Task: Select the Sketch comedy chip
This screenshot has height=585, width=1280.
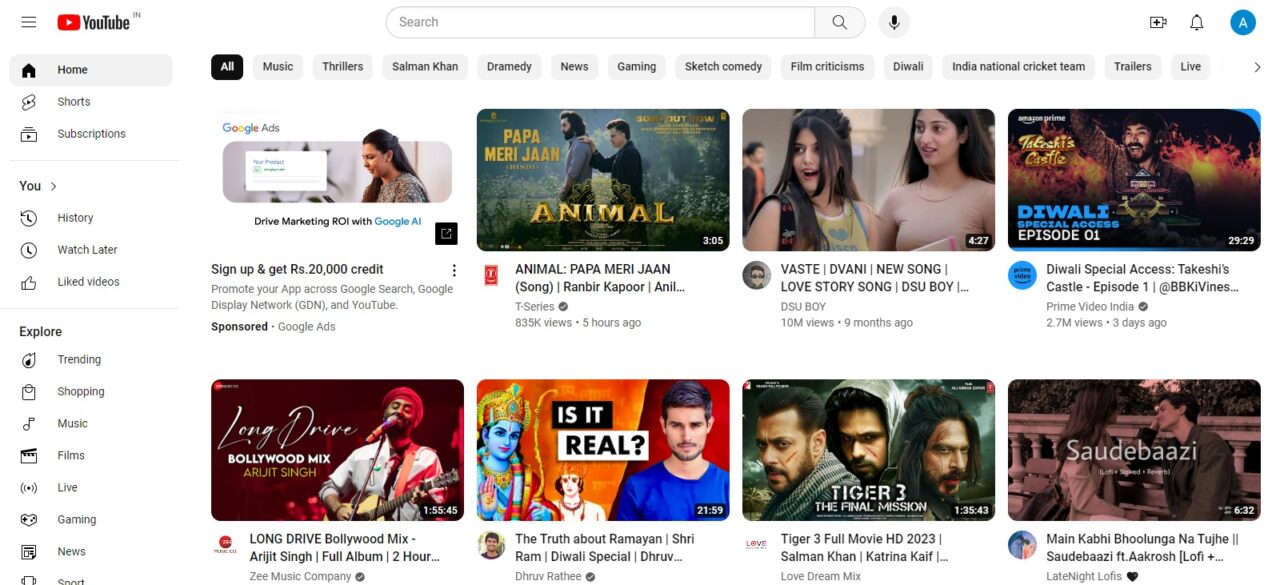Action: coord(723,67)
